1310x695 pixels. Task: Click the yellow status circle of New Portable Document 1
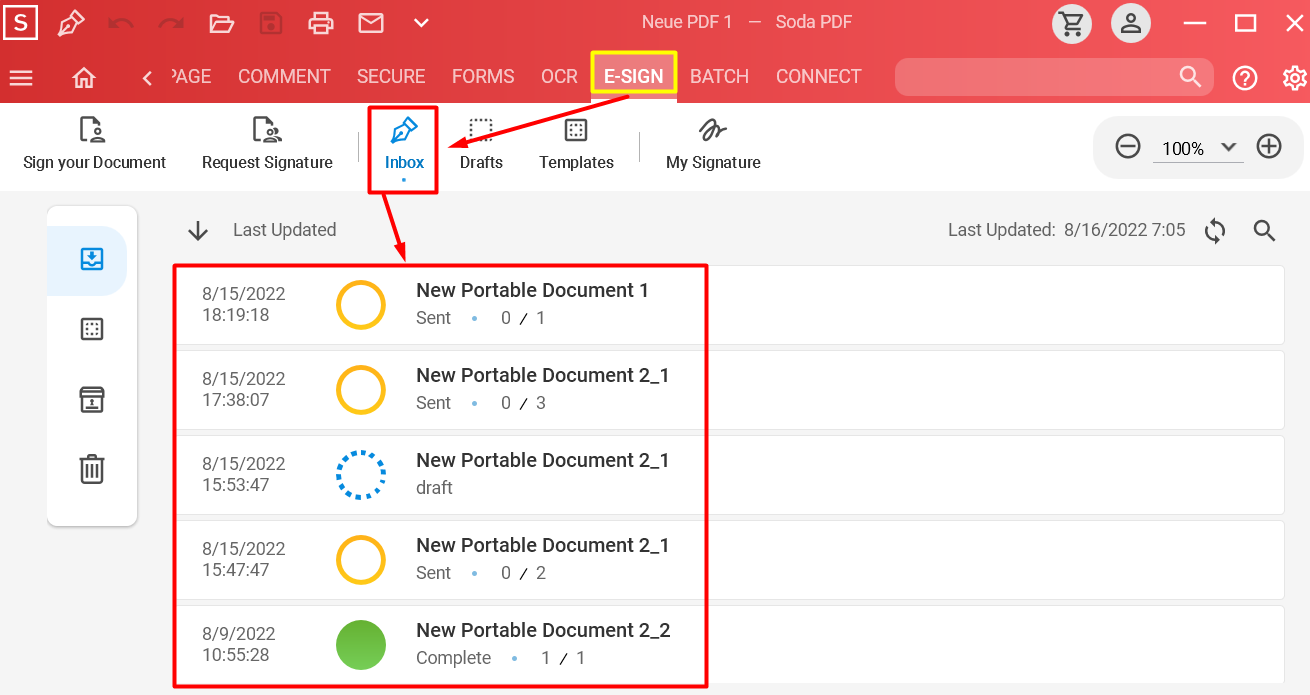tap(361, 305)
